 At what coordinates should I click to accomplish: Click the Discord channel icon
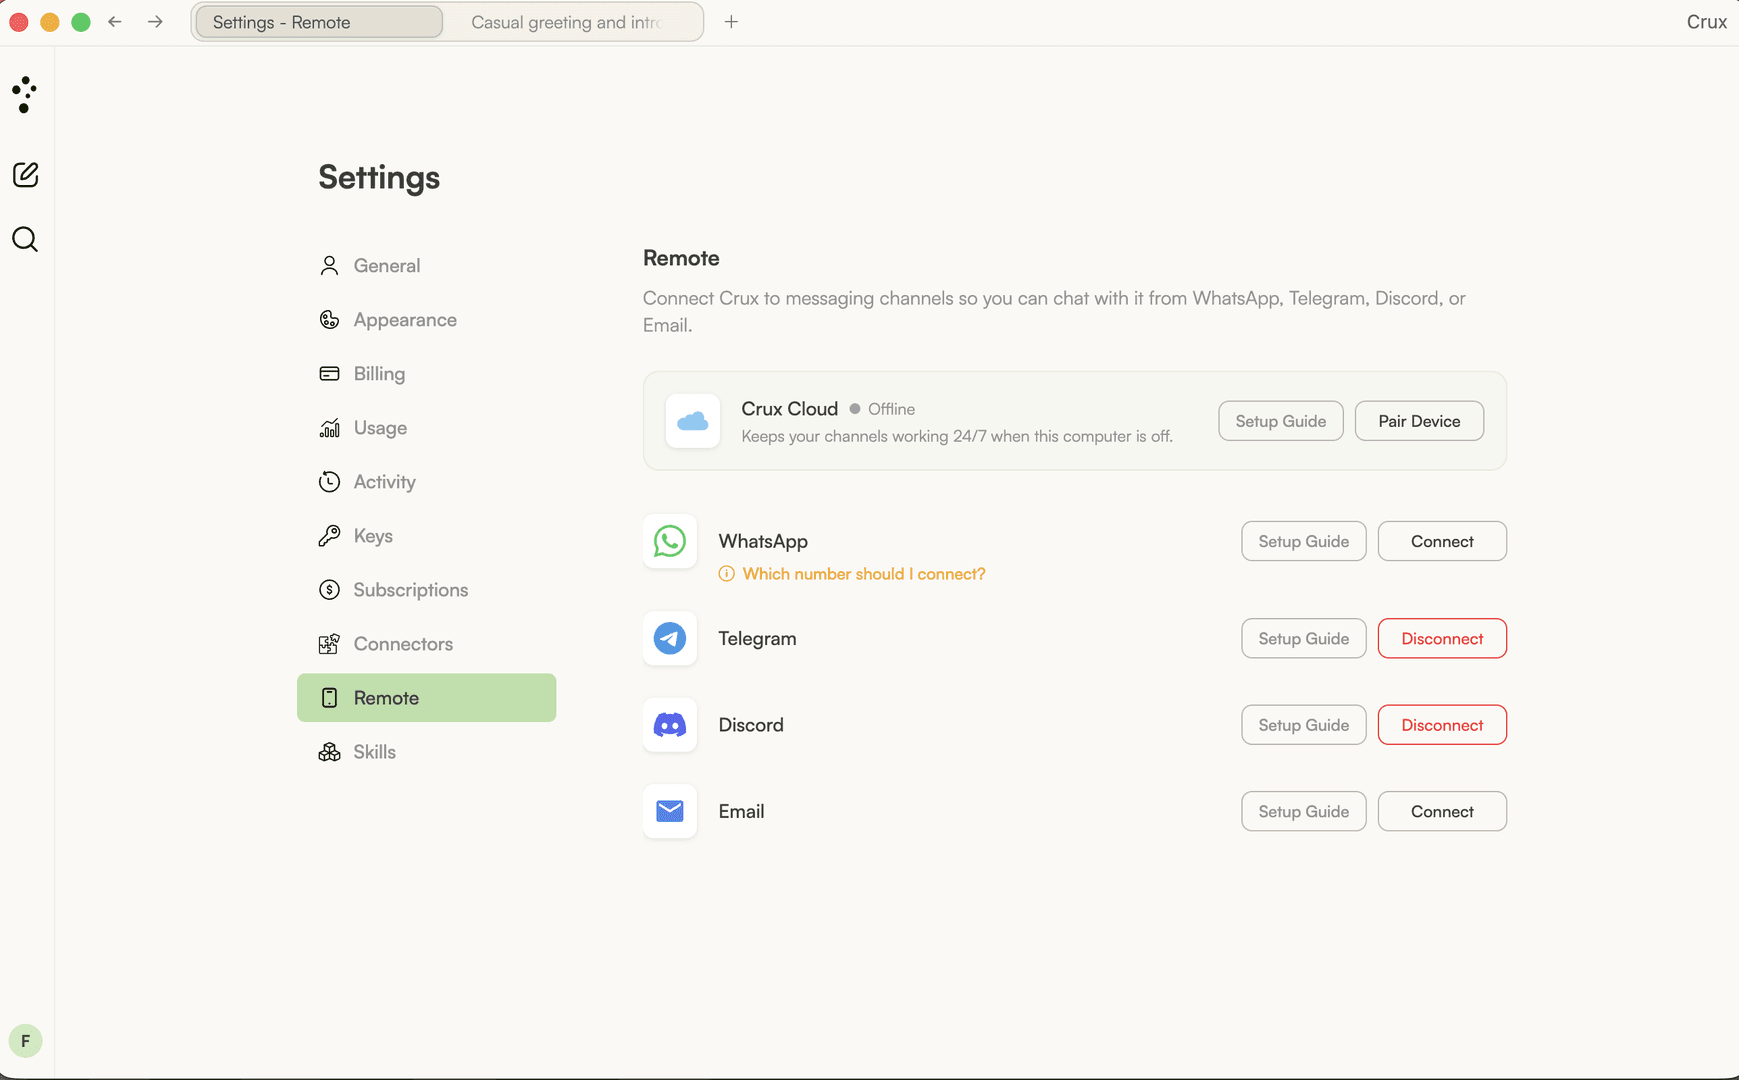point(670,725)
